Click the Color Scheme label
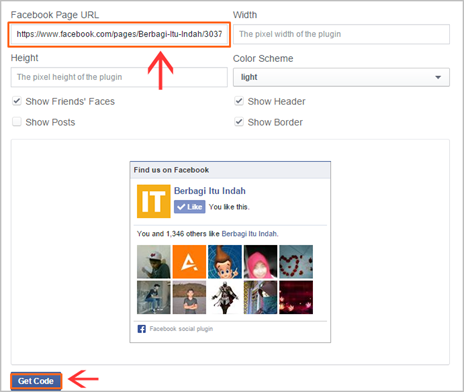The height and width of the screenshot is (392, 464). [x=263, y=58]
